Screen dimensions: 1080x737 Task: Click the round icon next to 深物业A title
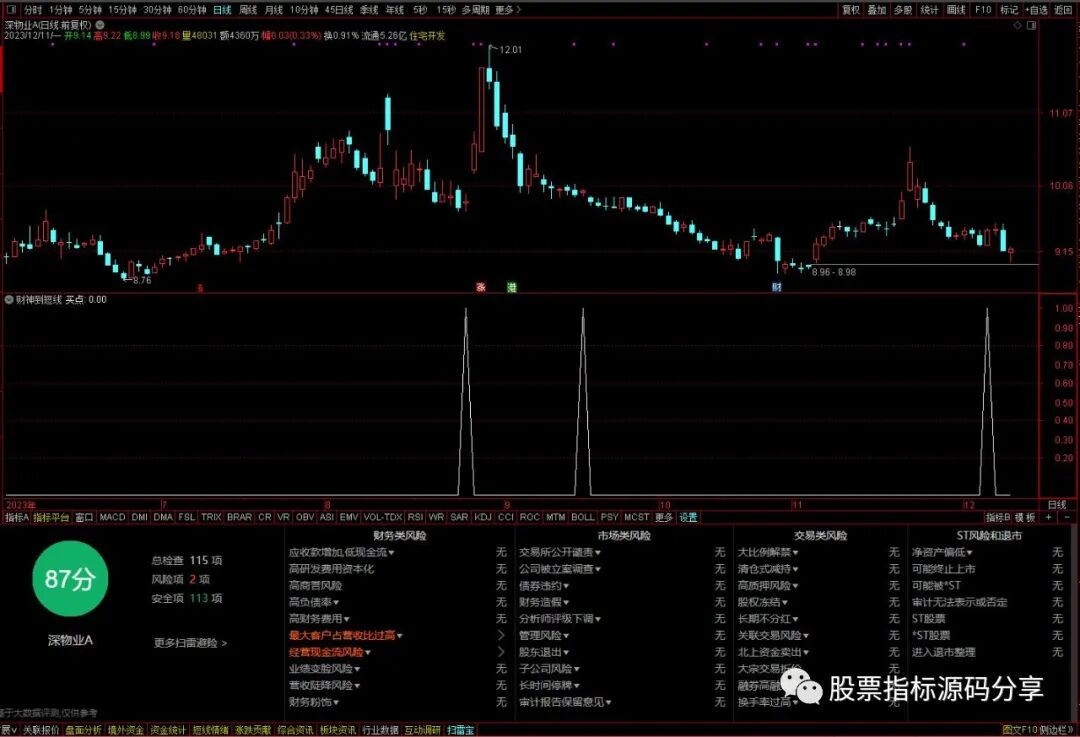(100, 25)
